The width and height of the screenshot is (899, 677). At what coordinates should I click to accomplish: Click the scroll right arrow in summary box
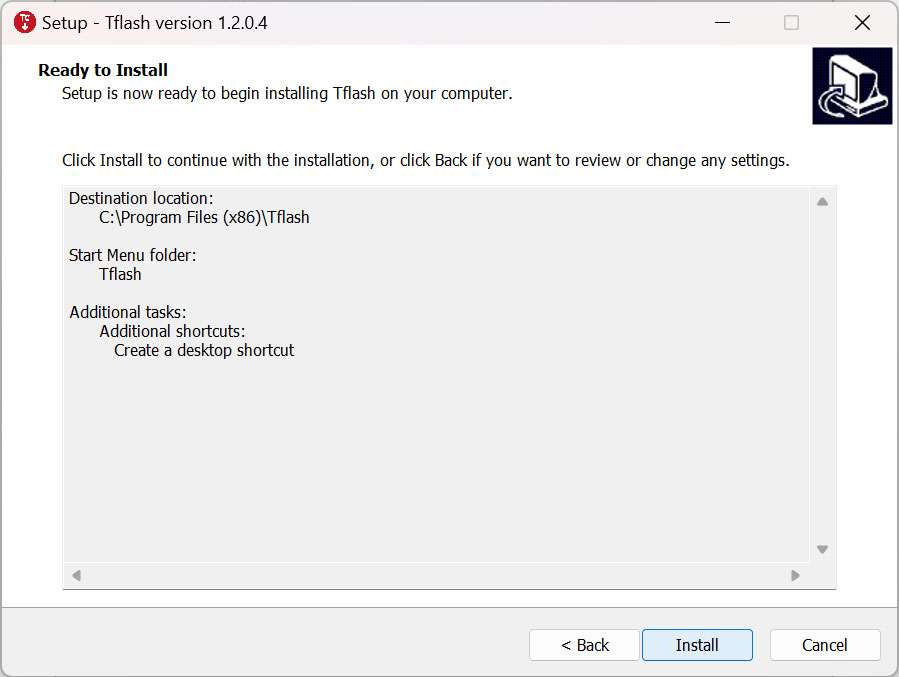pyautogui.click(x=795, y=575)
